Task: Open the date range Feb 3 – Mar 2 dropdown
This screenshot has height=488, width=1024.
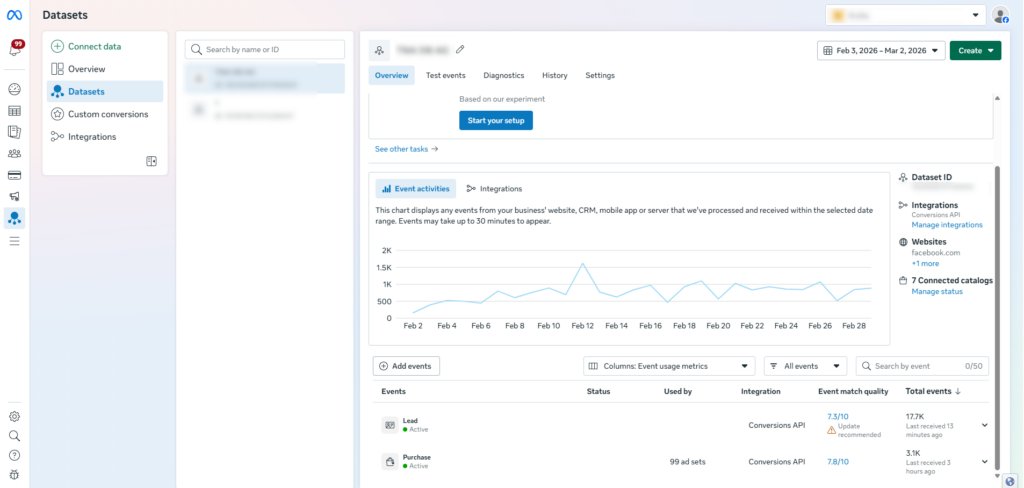Action: (880, 51)
